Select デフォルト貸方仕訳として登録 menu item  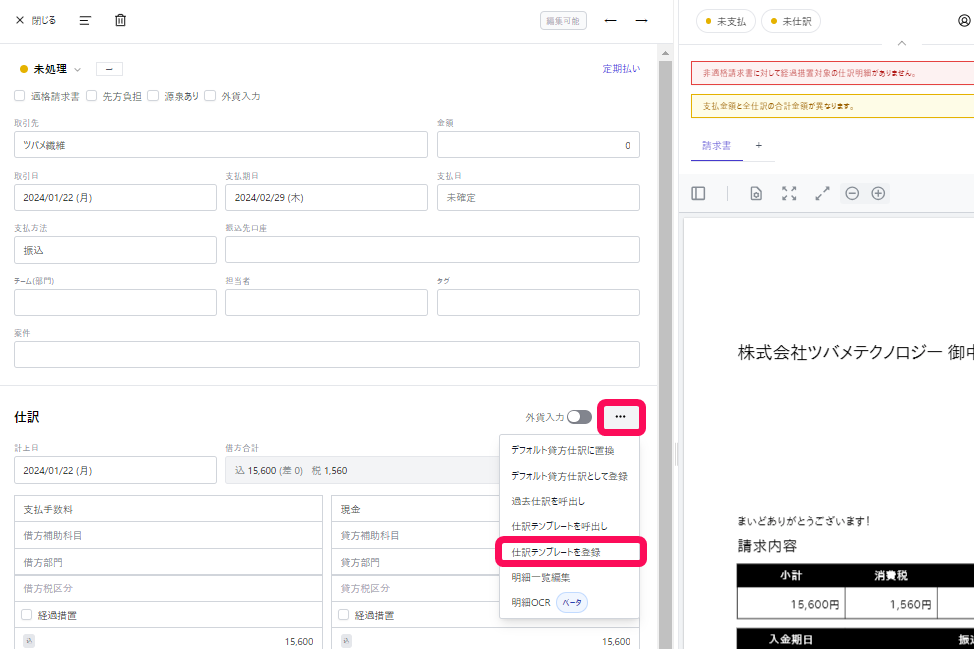point(569,476)
